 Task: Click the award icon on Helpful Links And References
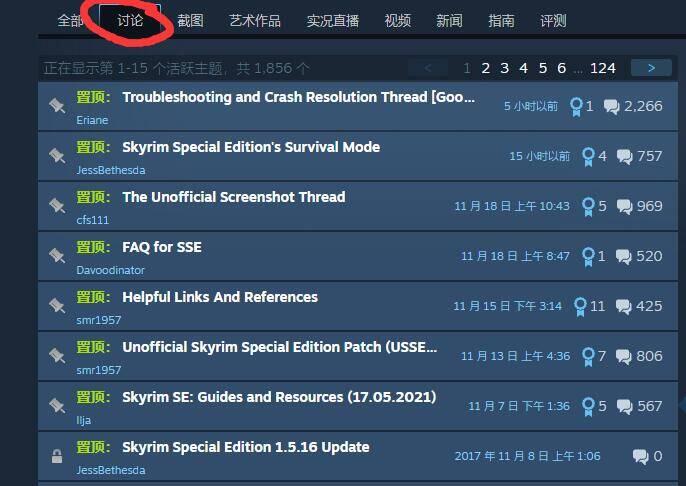580,306
